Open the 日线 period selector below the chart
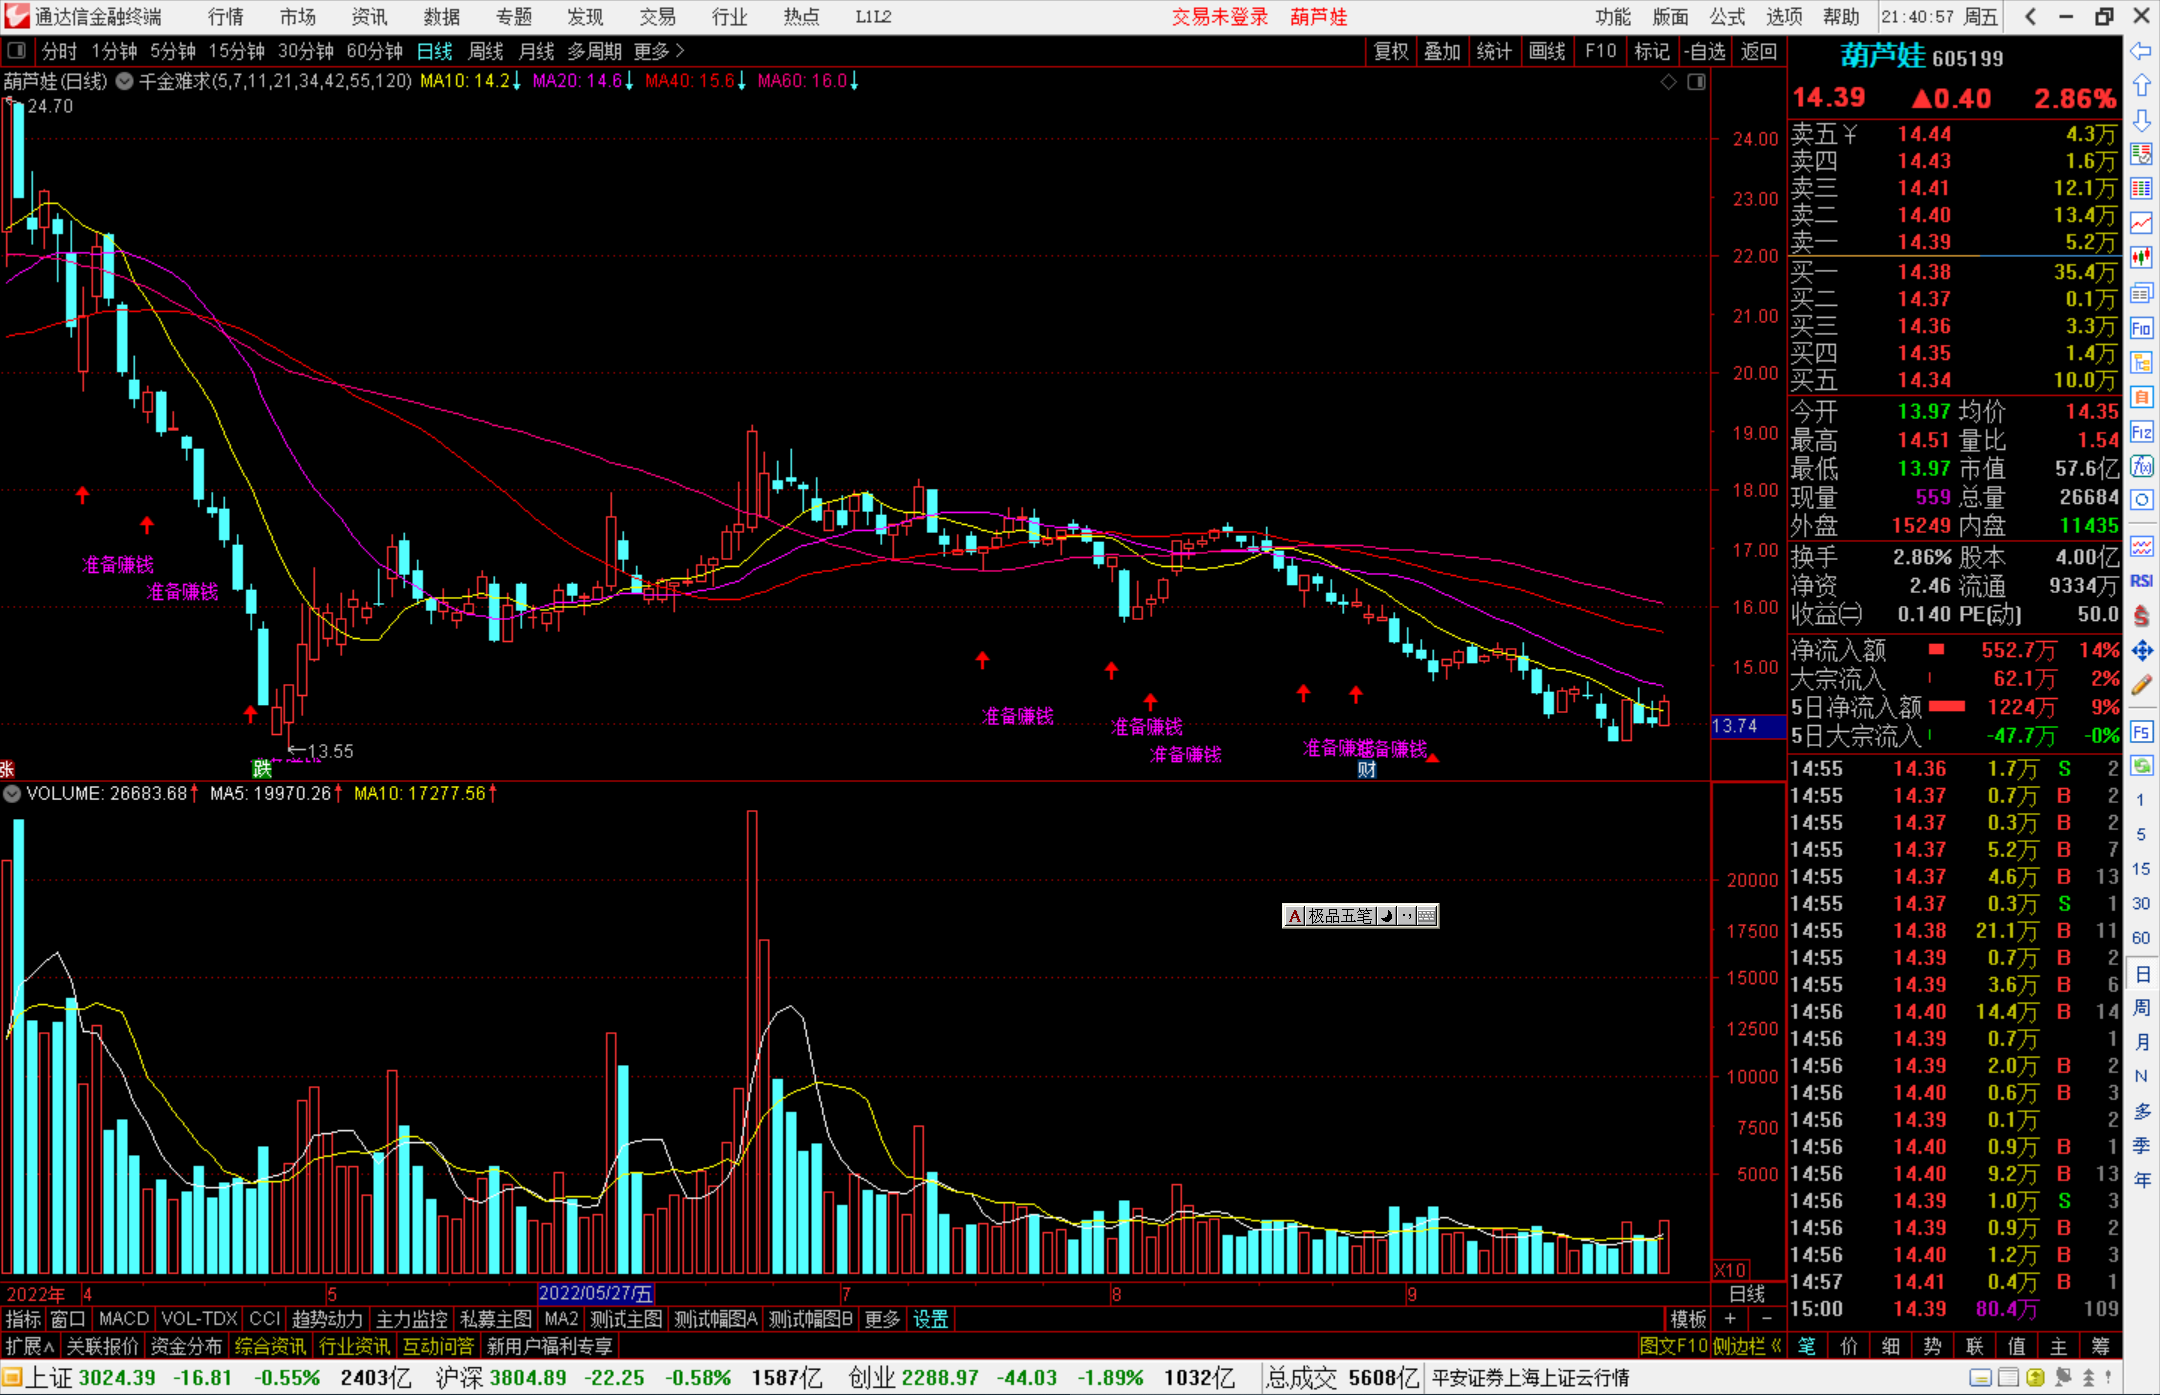 click(1747, 1294)
